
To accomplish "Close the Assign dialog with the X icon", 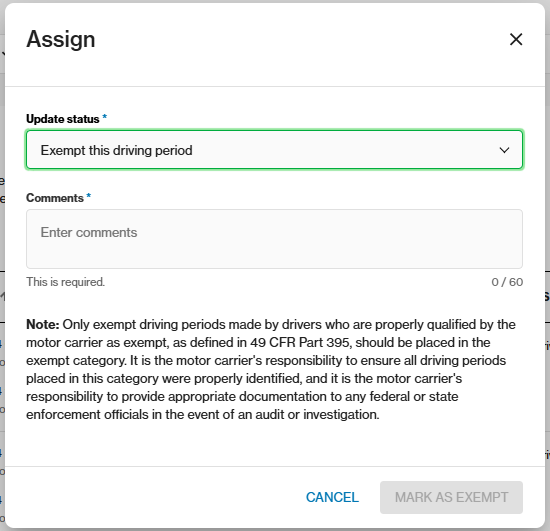I will (x=516, y=39).
